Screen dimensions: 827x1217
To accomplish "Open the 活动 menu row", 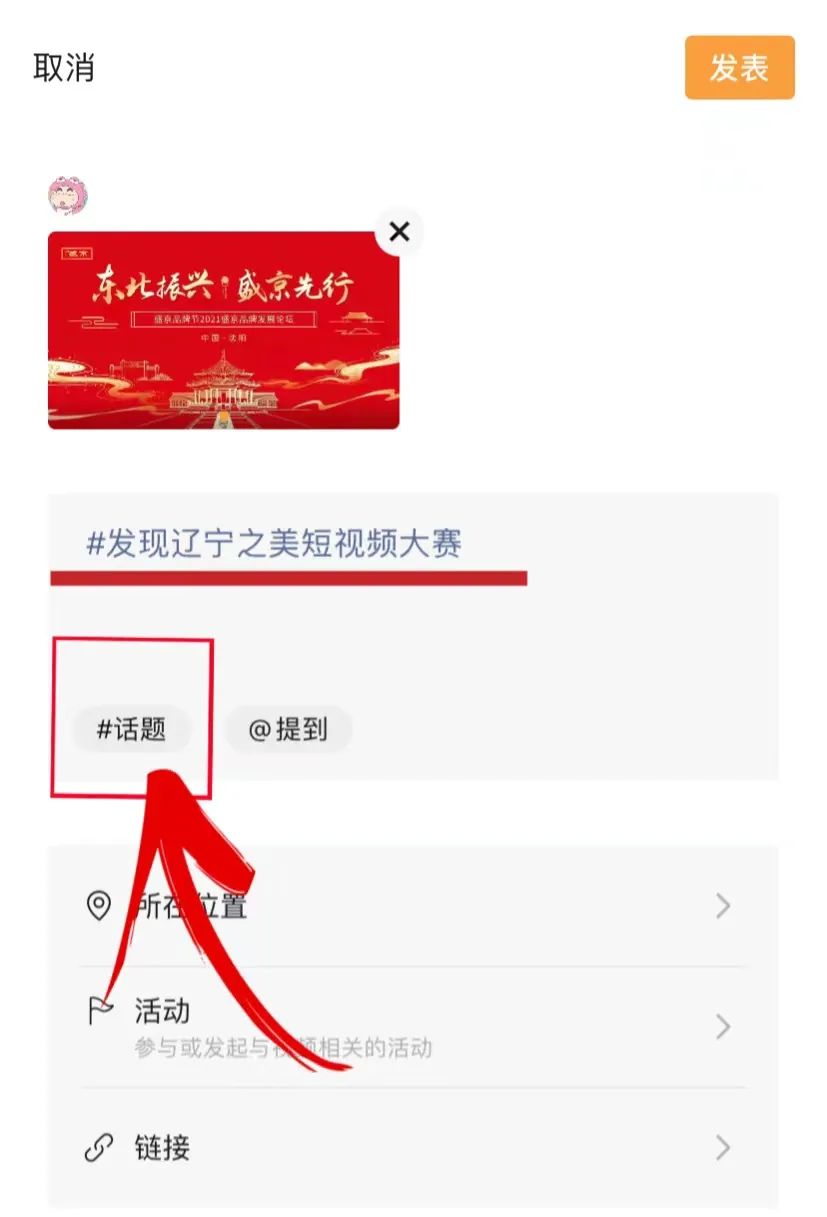I will point(412,1027).
